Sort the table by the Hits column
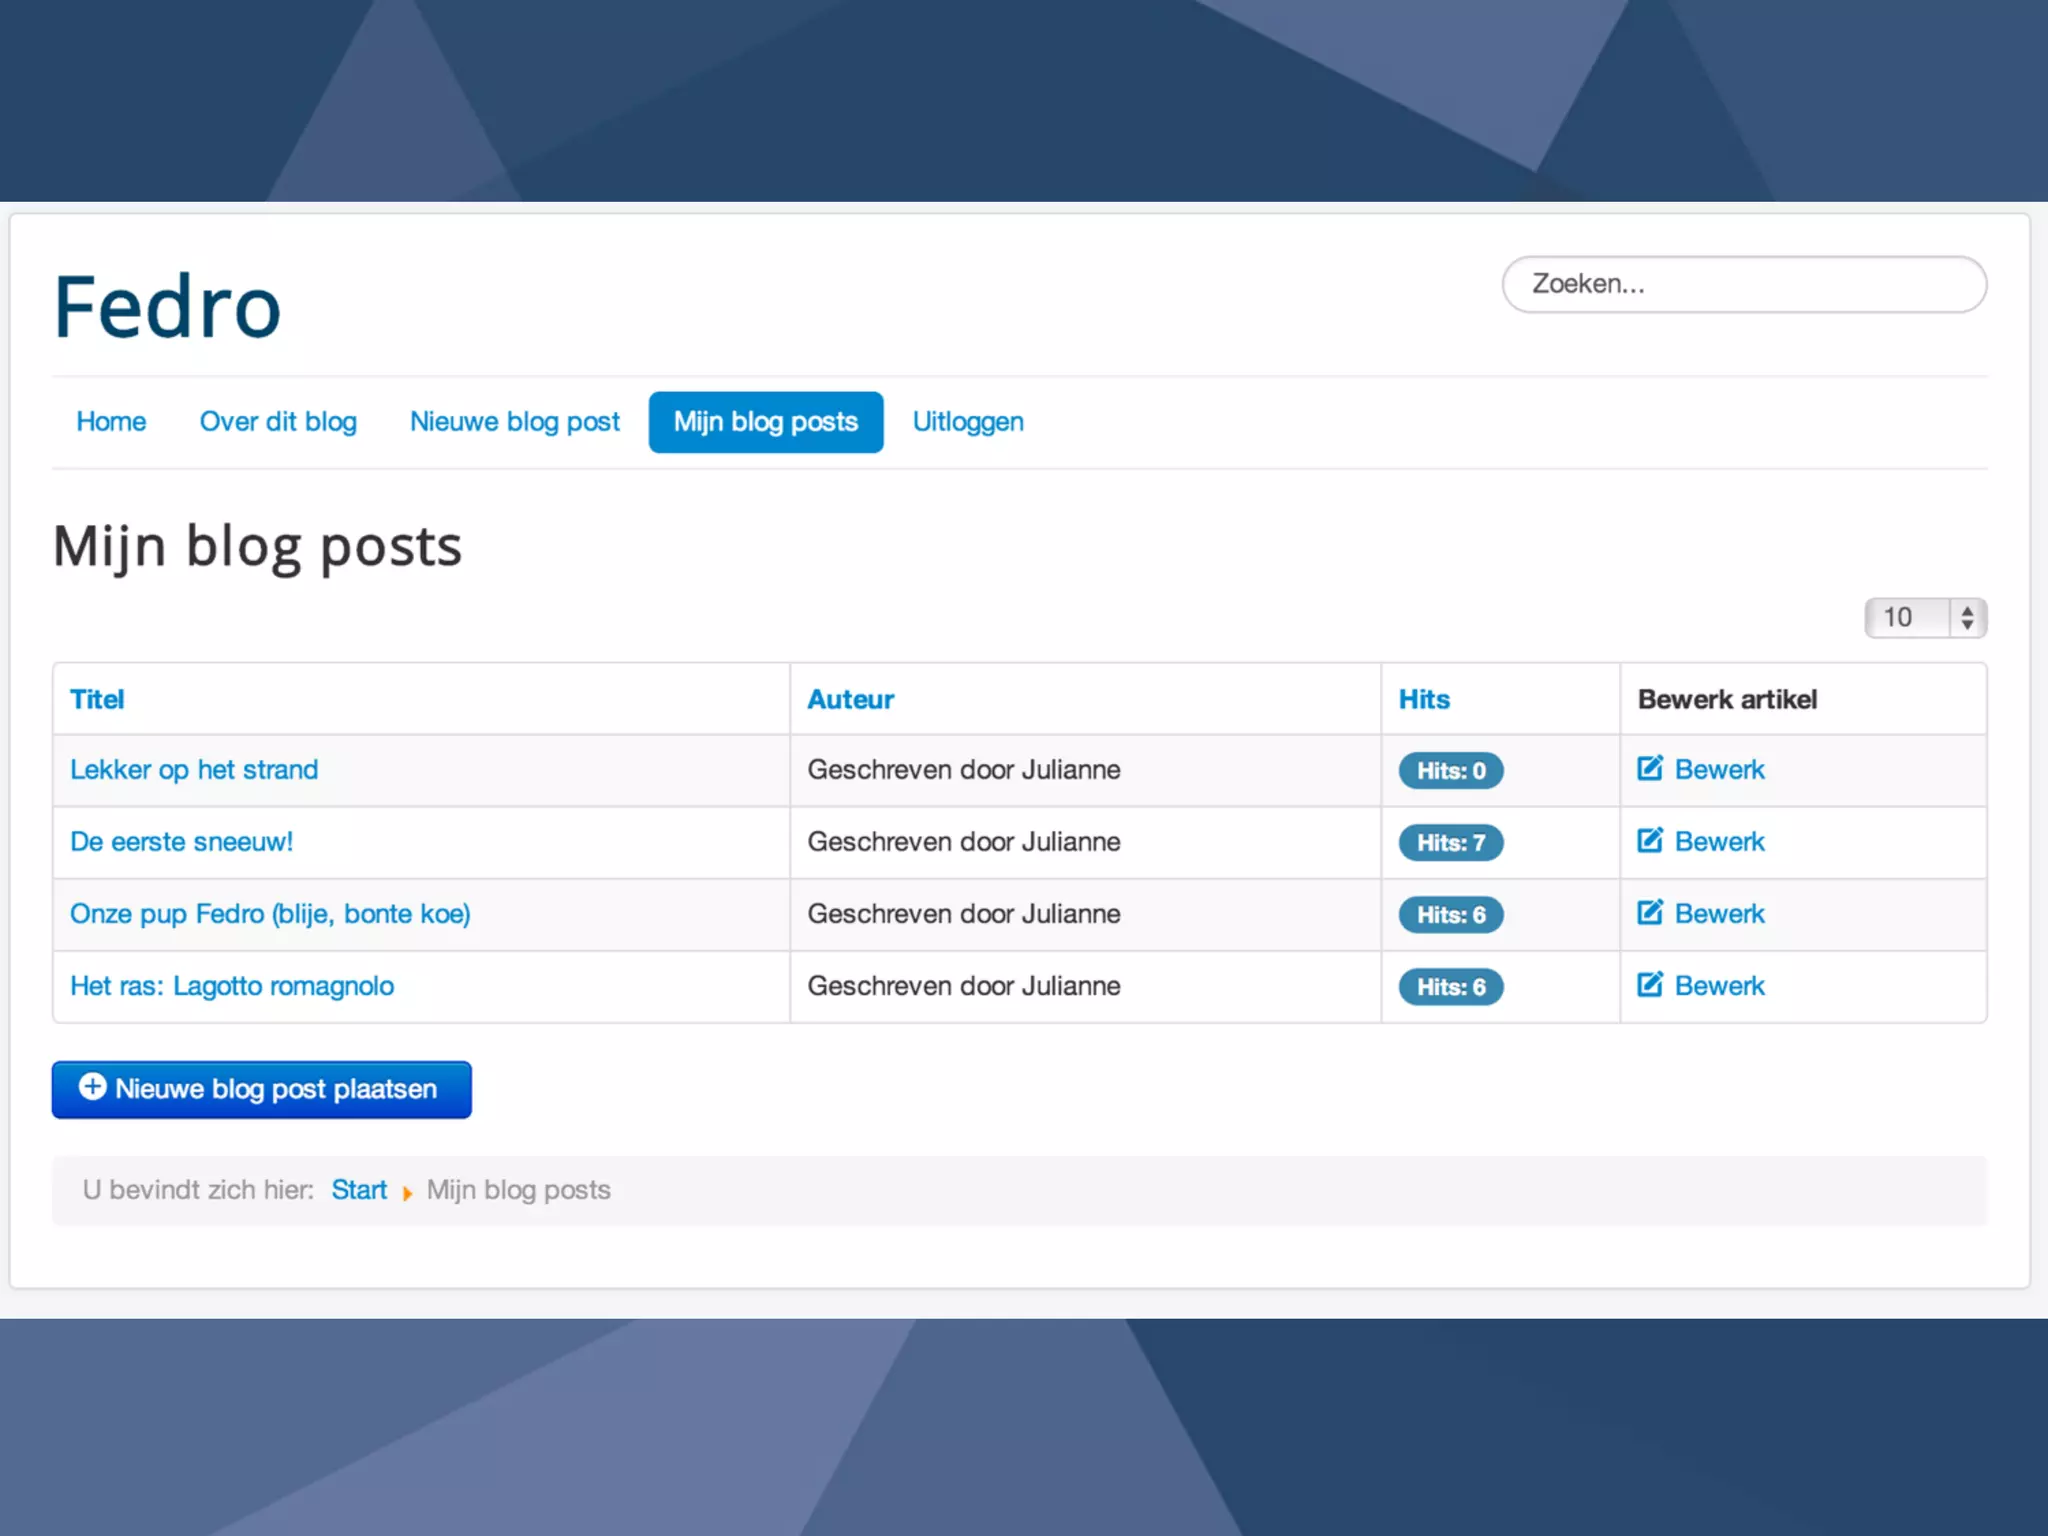Image resolution: width=2048 pixels, height=1536 pixels. coord(1423,699)
